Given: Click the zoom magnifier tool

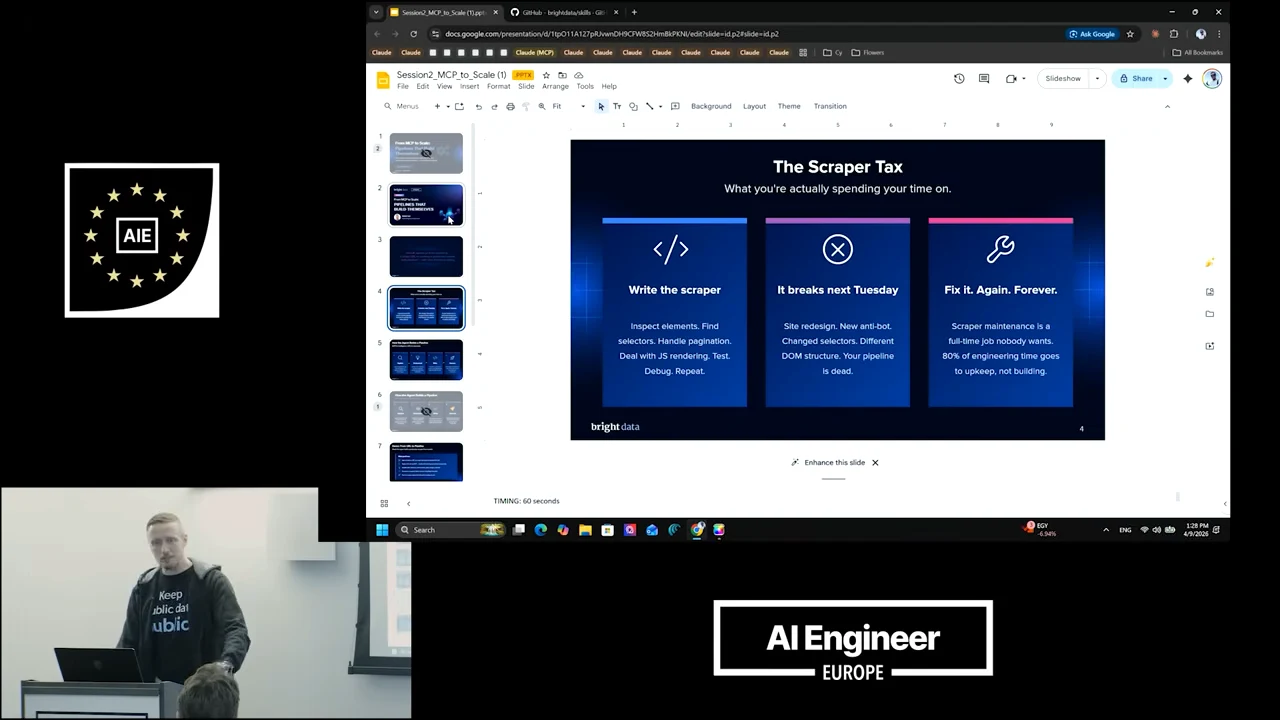Looking at the screenshot, I should 542,106.
